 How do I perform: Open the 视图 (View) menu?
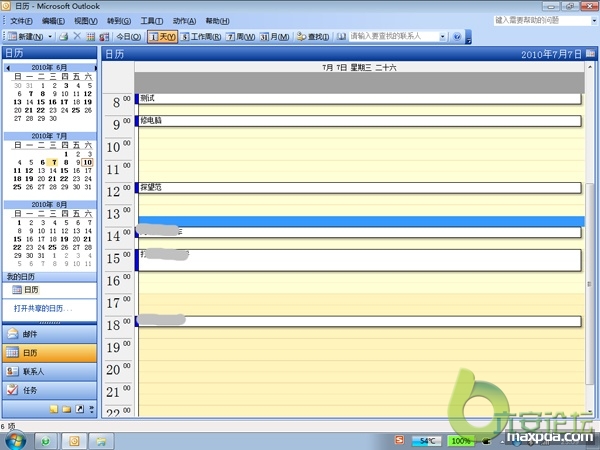pos(85,20)
